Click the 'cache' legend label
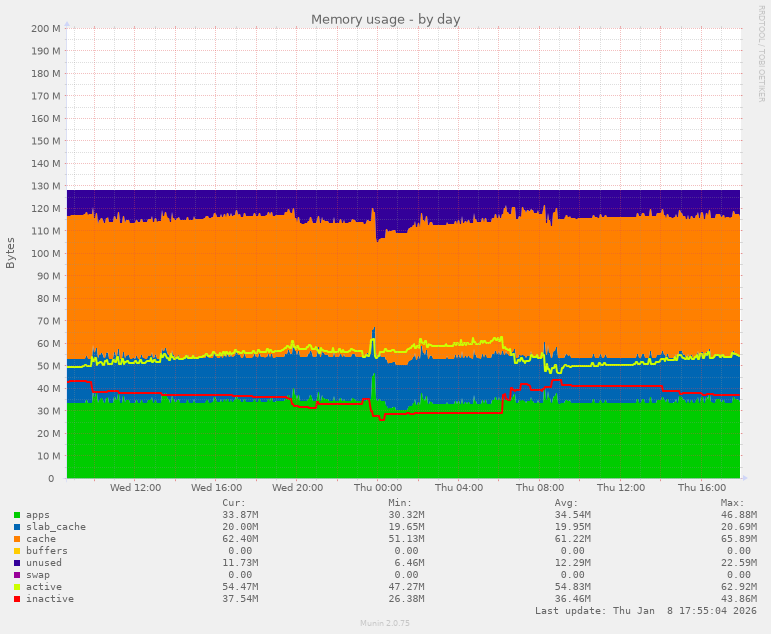The width and height of the screenshot is (771, 634). point(41,539)
